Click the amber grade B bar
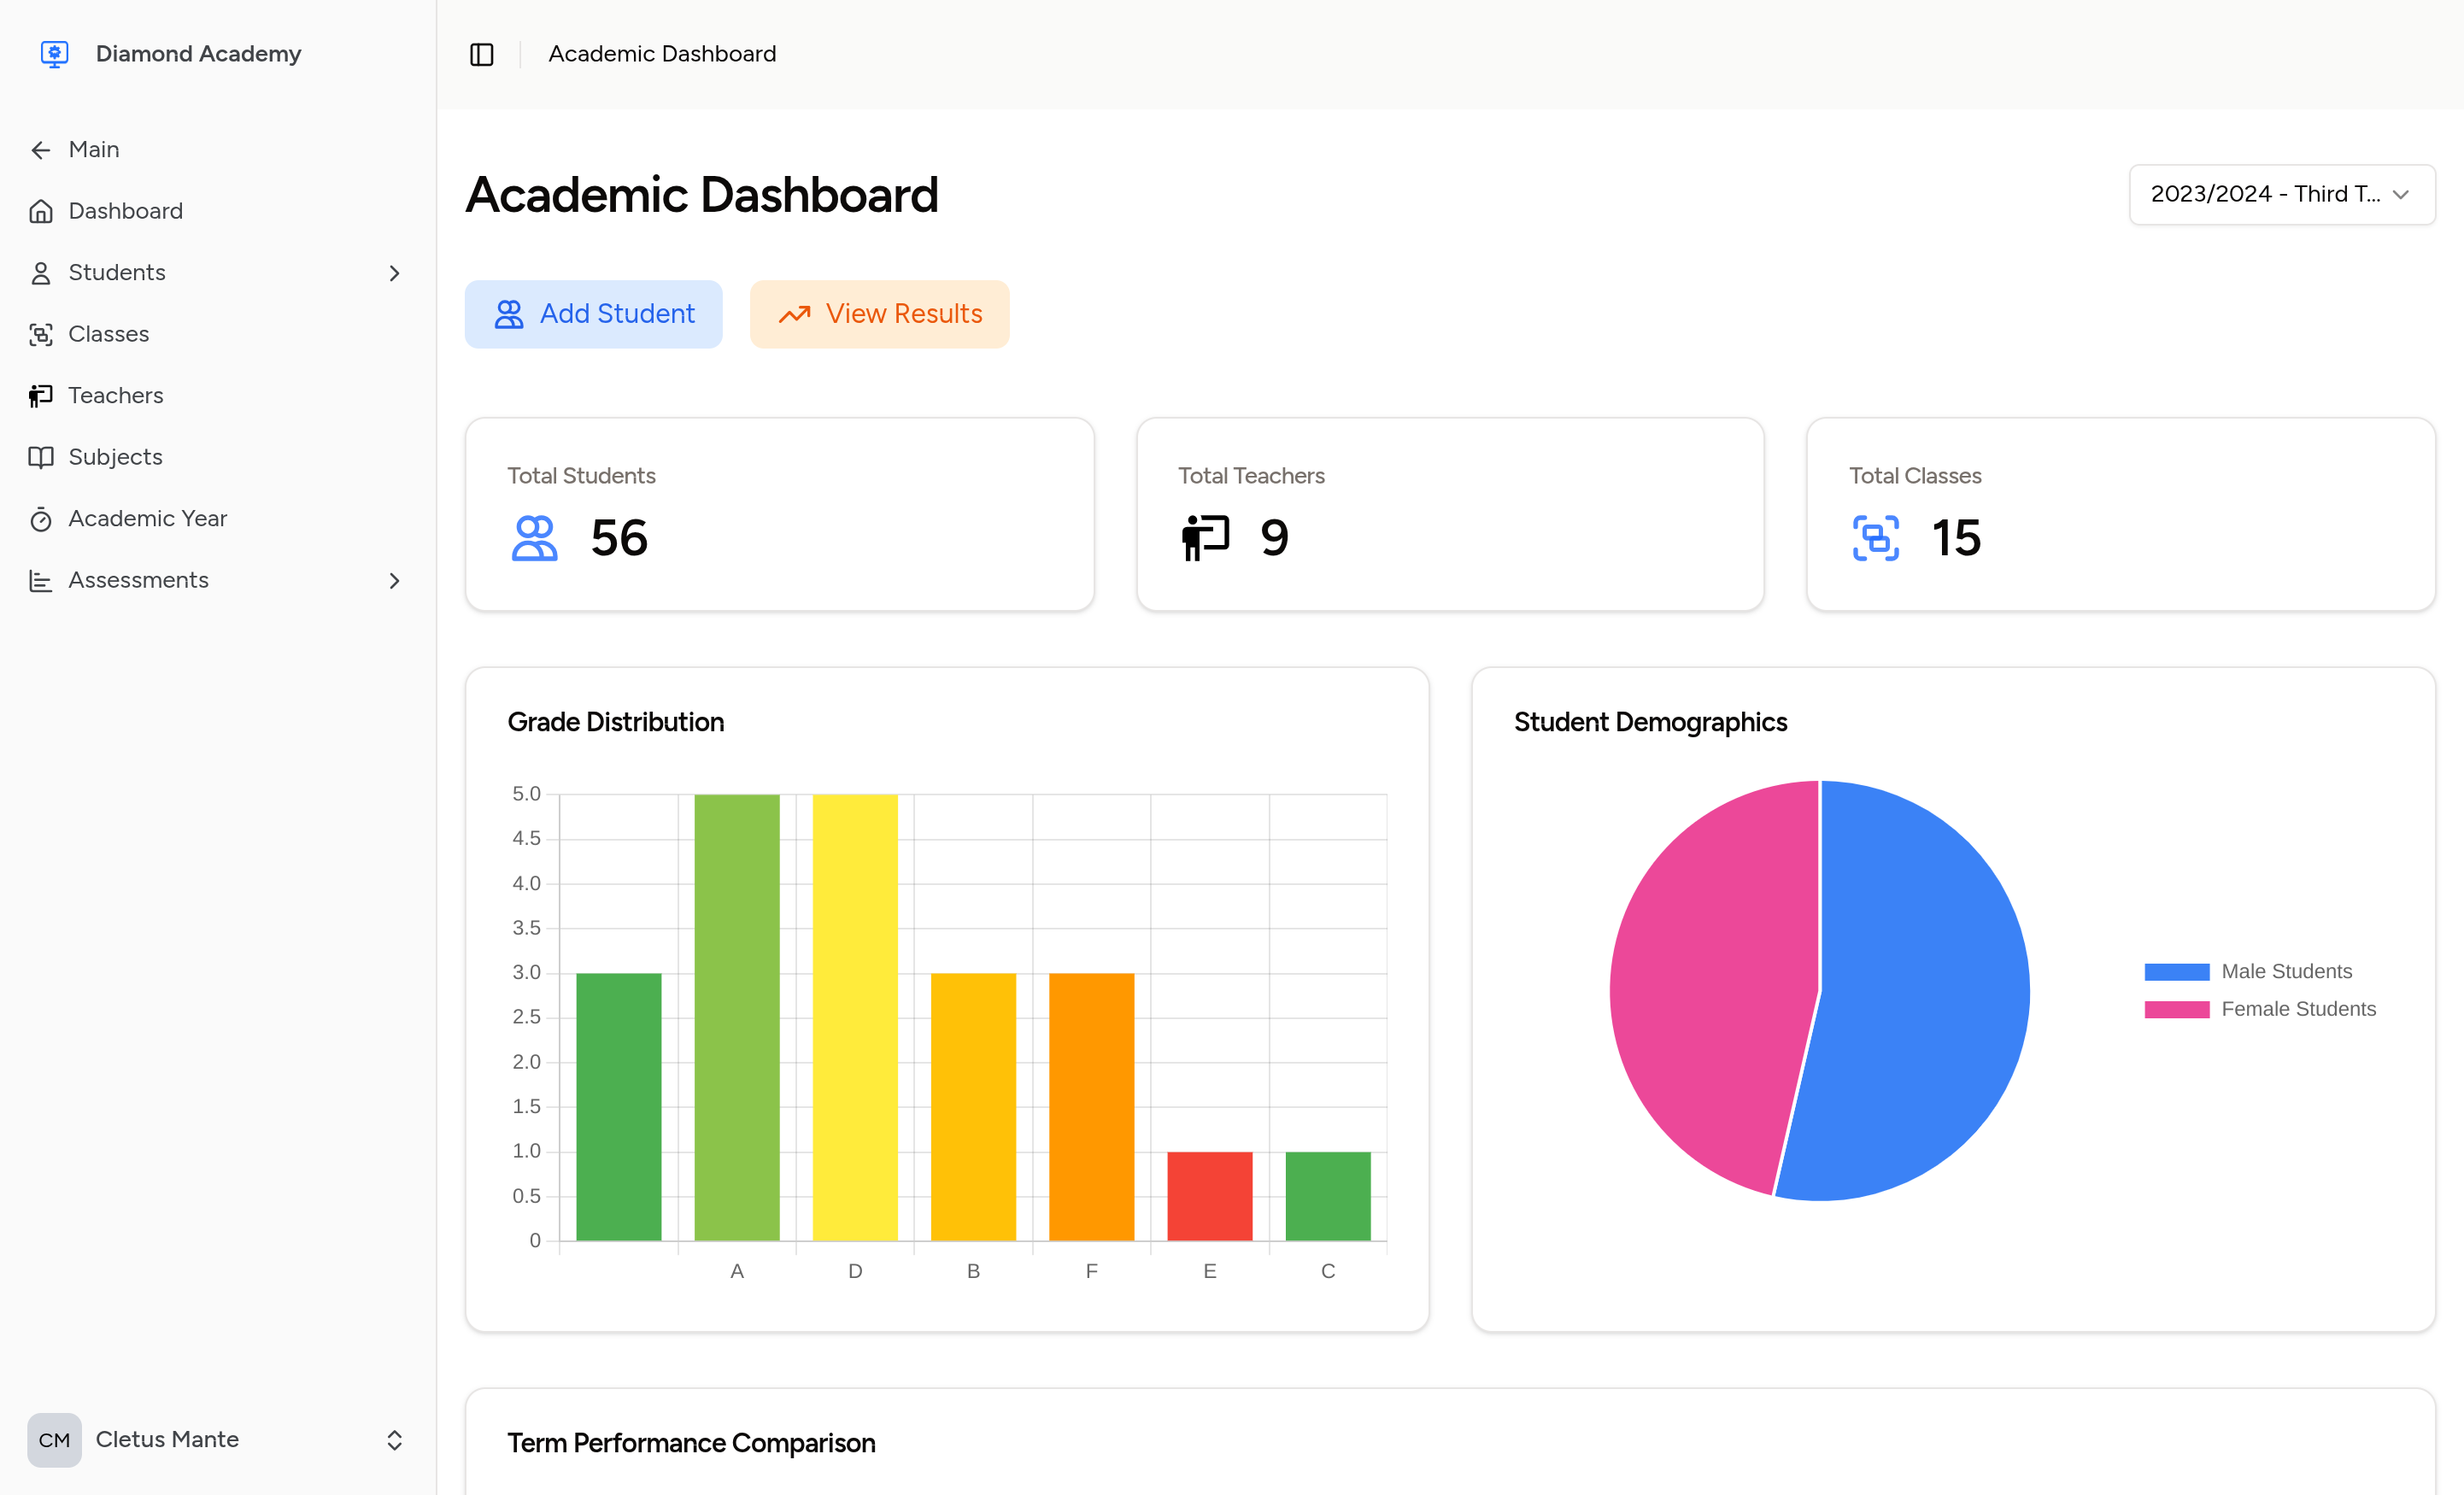 [973, 1107]
